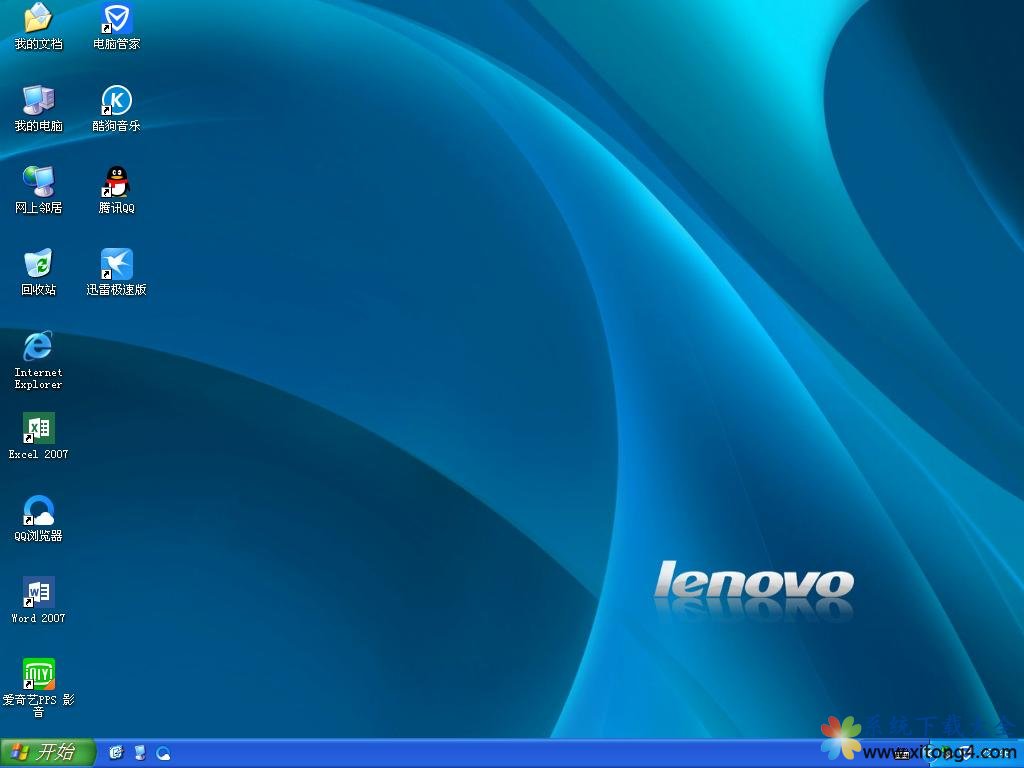Open 我的文档 My Documents

(36, 17)
